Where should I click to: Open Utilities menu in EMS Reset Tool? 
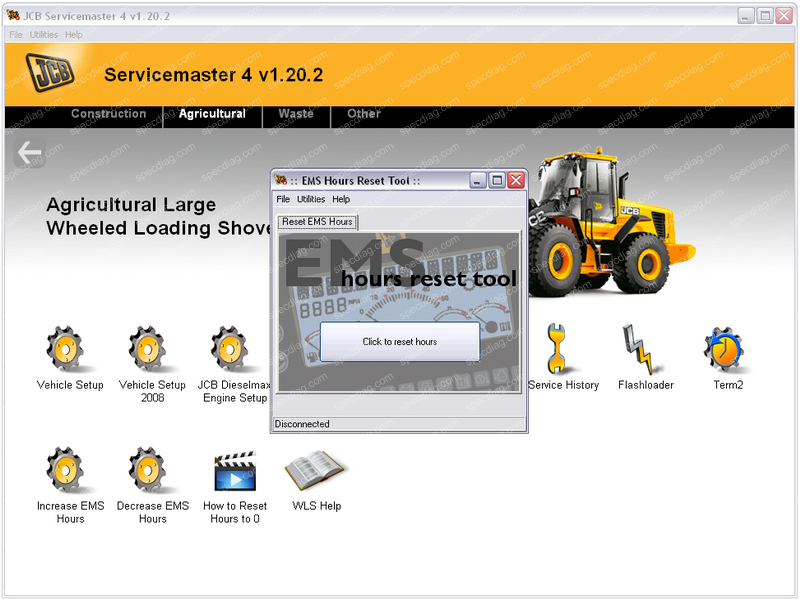311,199
